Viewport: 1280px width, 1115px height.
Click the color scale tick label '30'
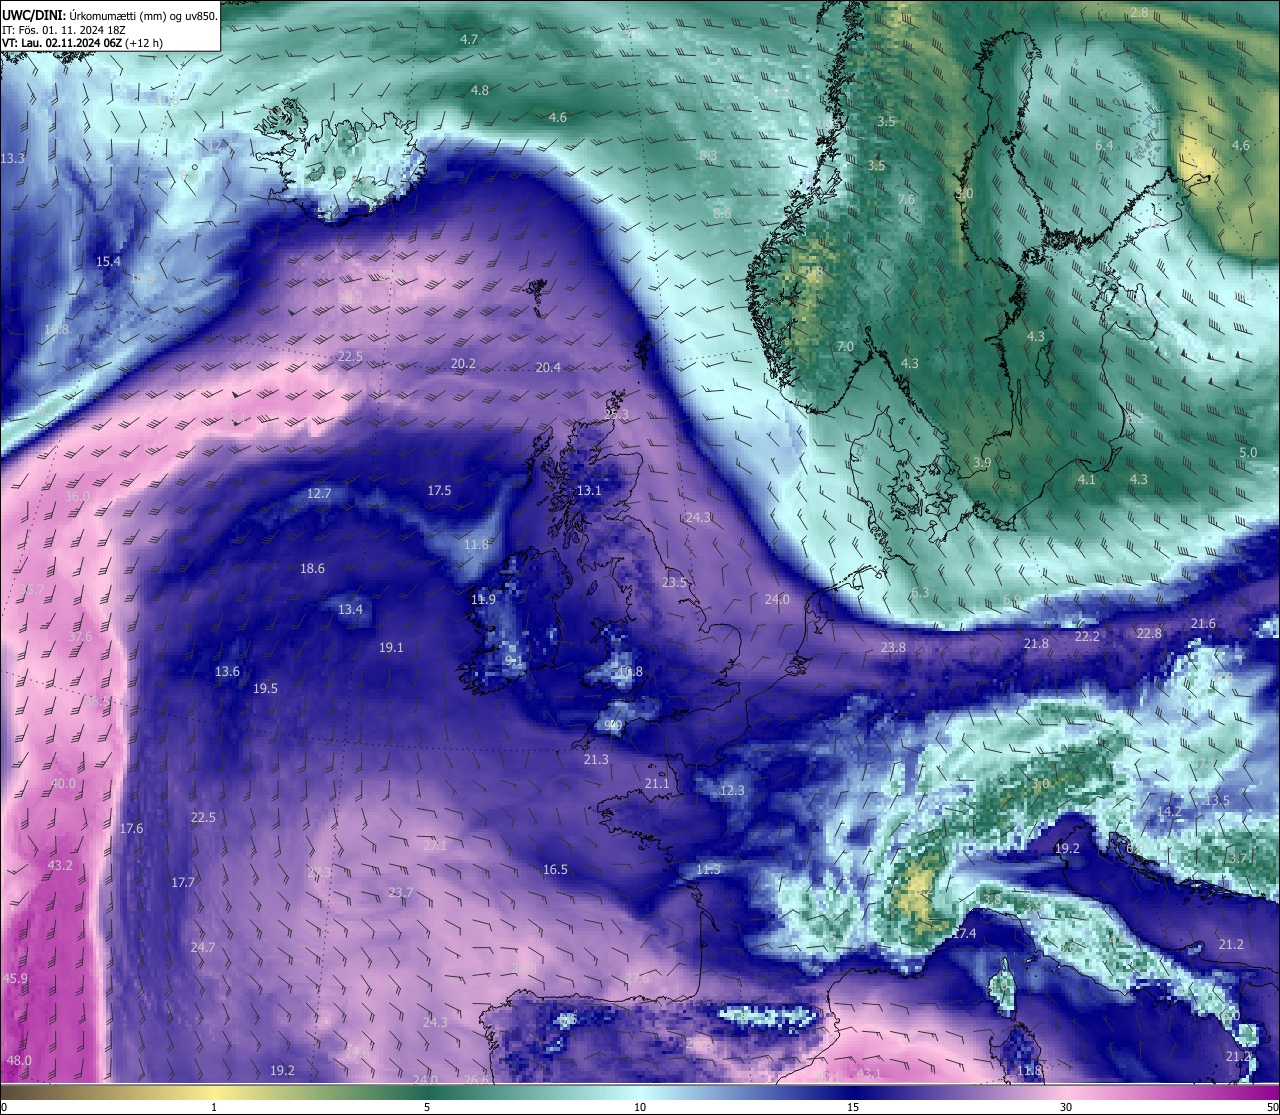[x=1066, y=1107]
